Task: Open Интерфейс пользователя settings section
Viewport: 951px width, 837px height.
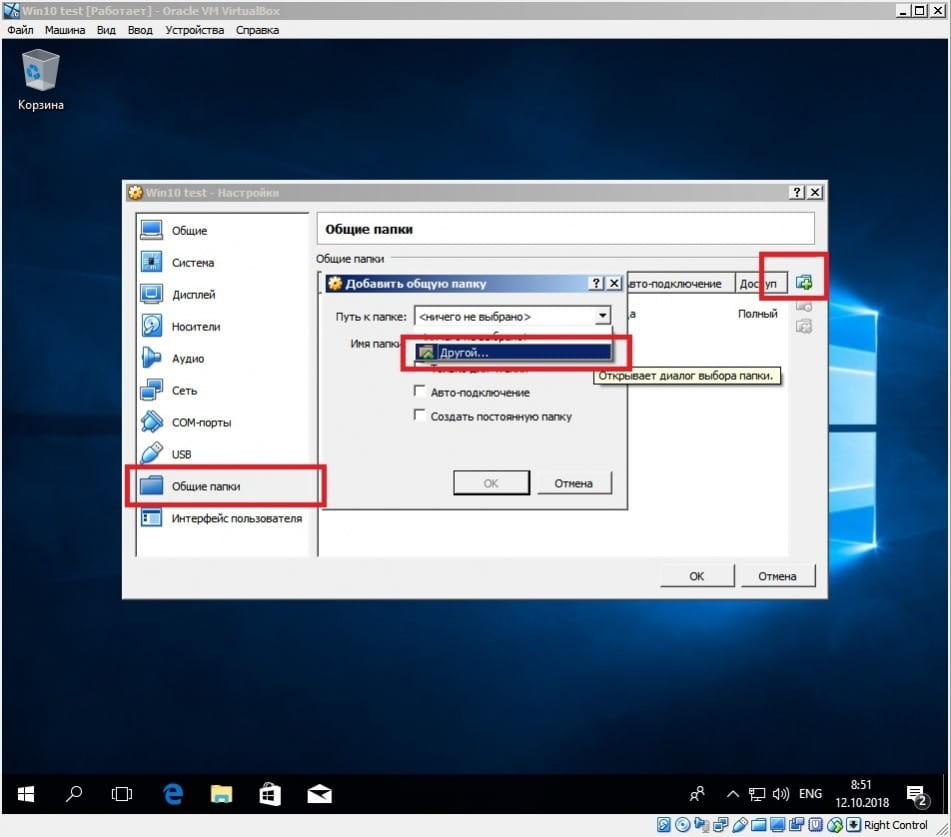Action: tap(223, 519)
